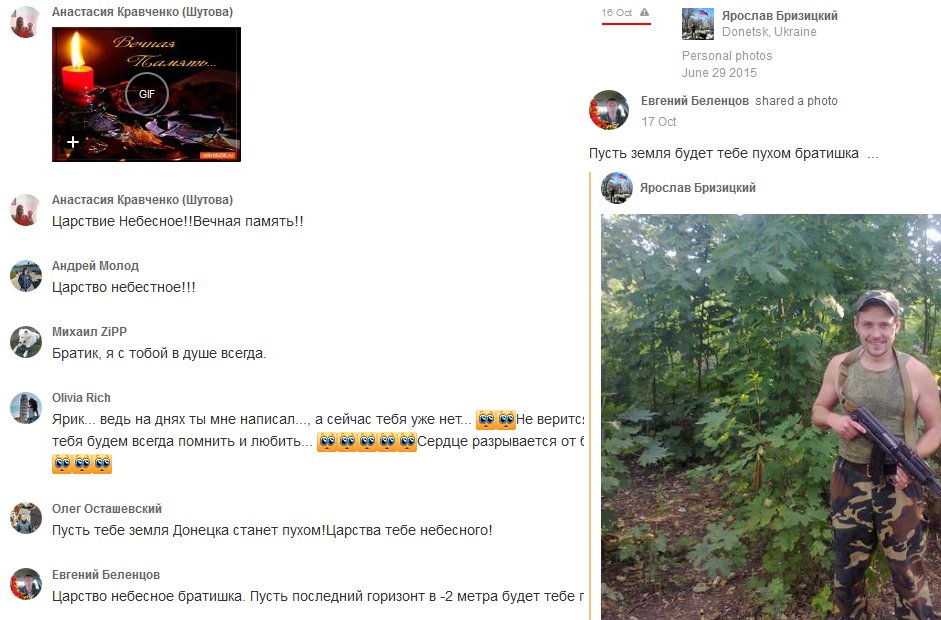
Task: Expand the ellipsis after братишка text
Action: 873,154
